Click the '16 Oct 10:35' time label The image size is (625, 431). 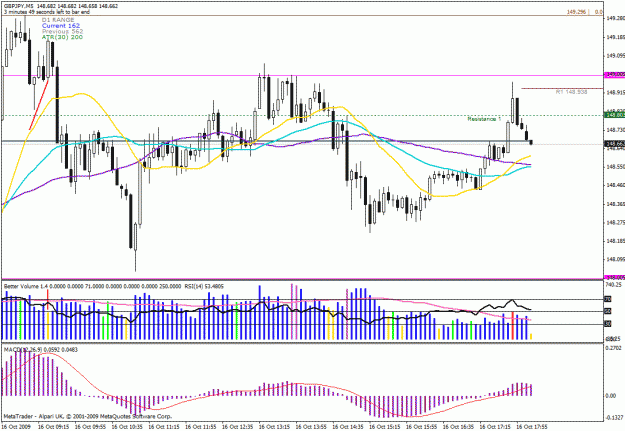127,427
